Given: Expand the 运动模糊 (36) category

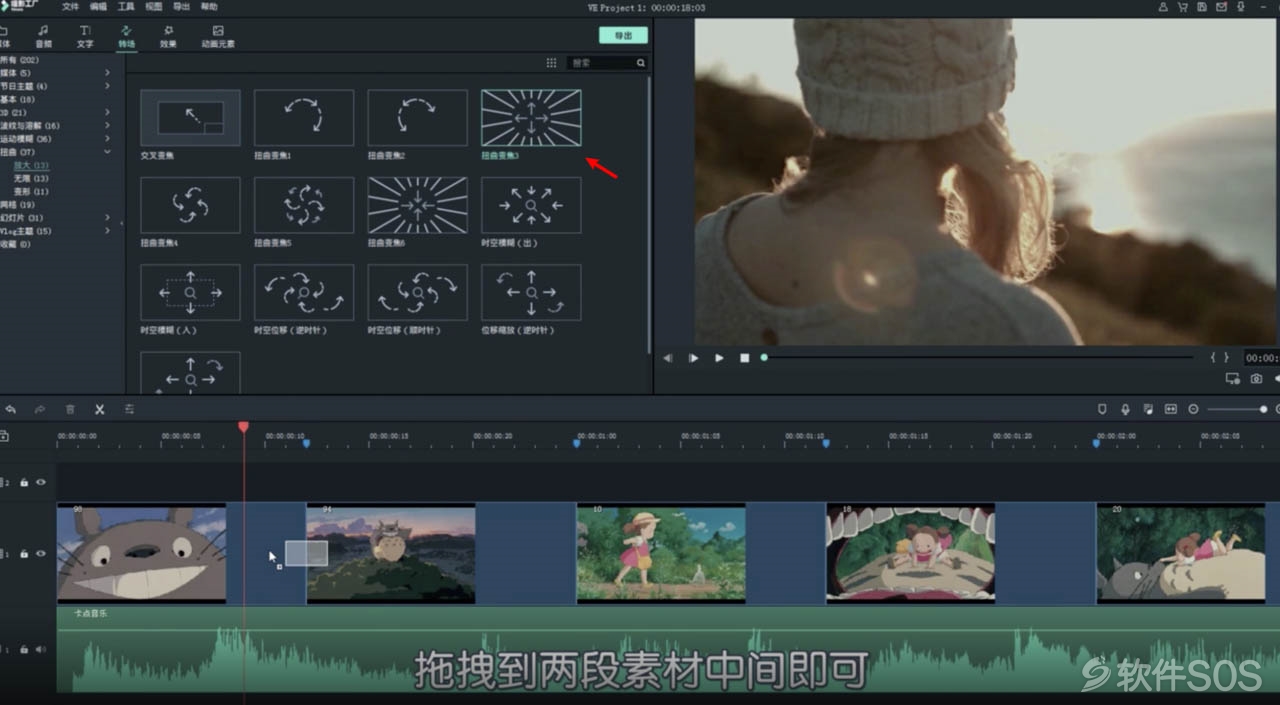Looking at the screenshot, I should 107,138.
